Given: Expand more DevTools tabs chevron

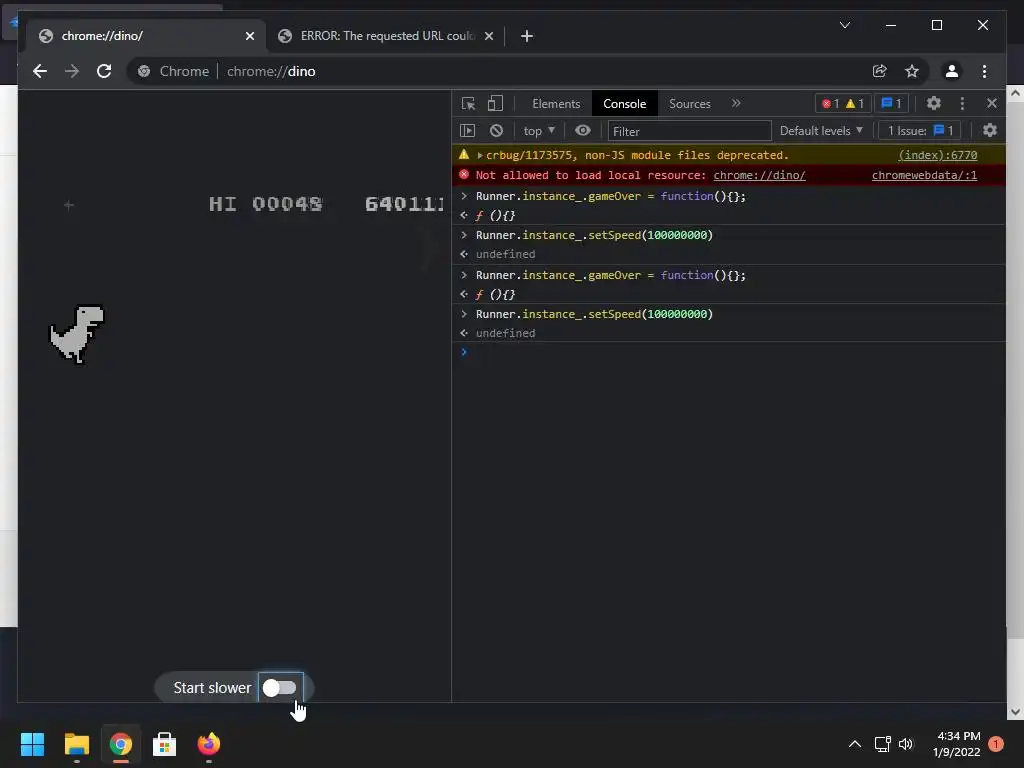Looking at the screenshot, I should coord(736,103).
